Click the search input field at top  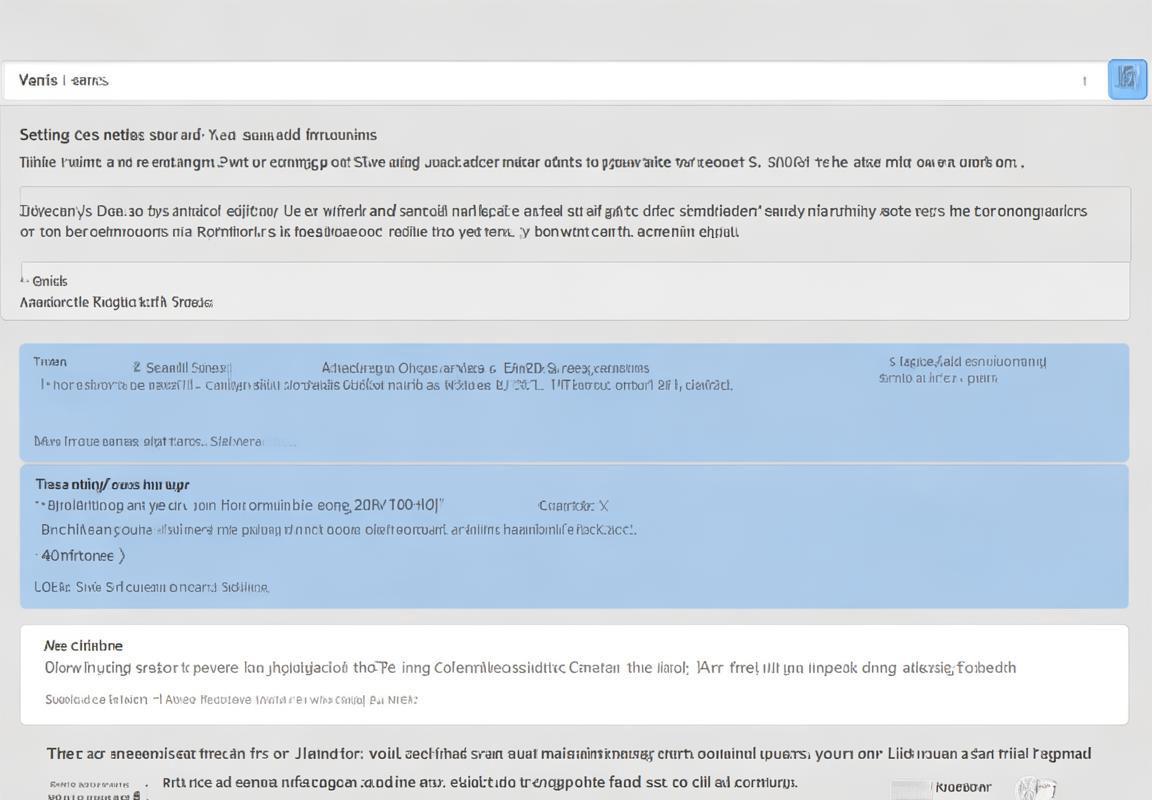(x=540, y=80)
